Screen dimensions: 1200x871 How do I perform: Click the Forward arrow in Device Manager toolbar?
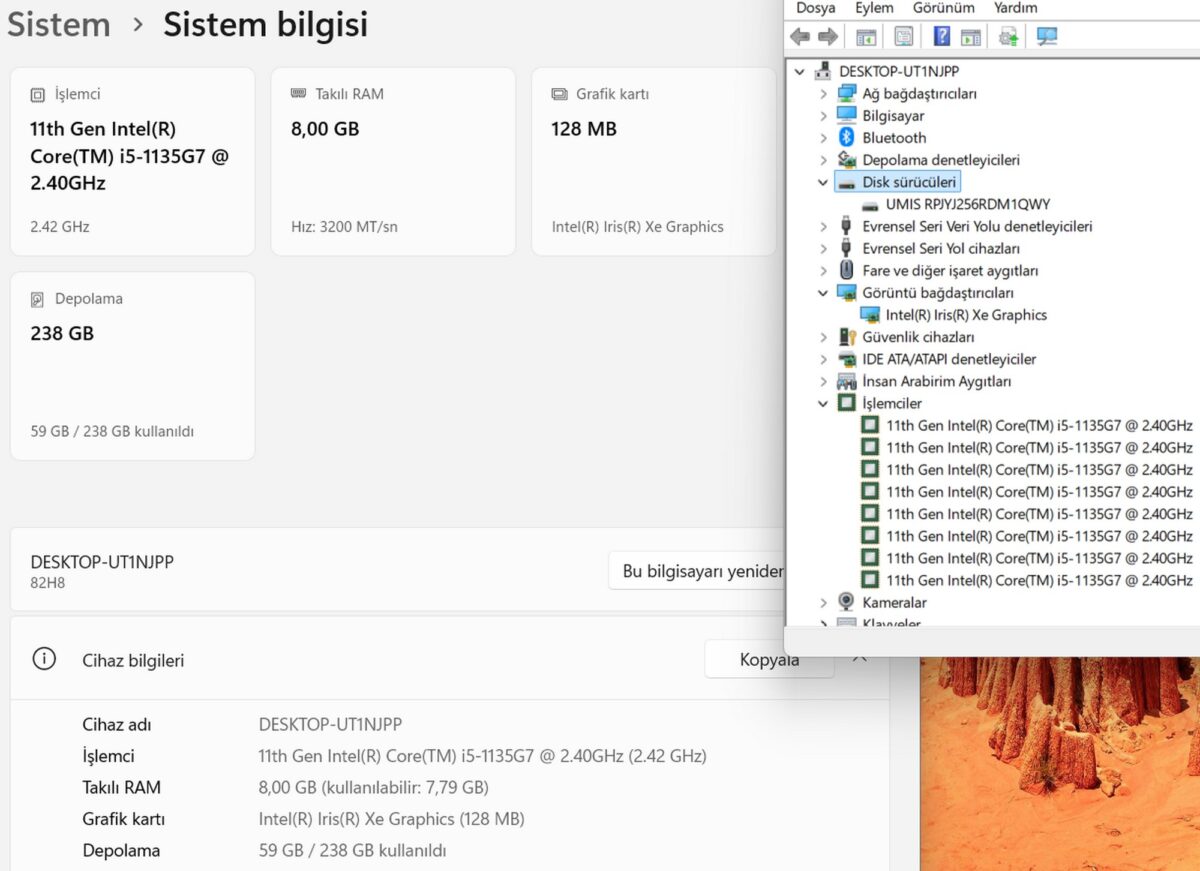828,37
